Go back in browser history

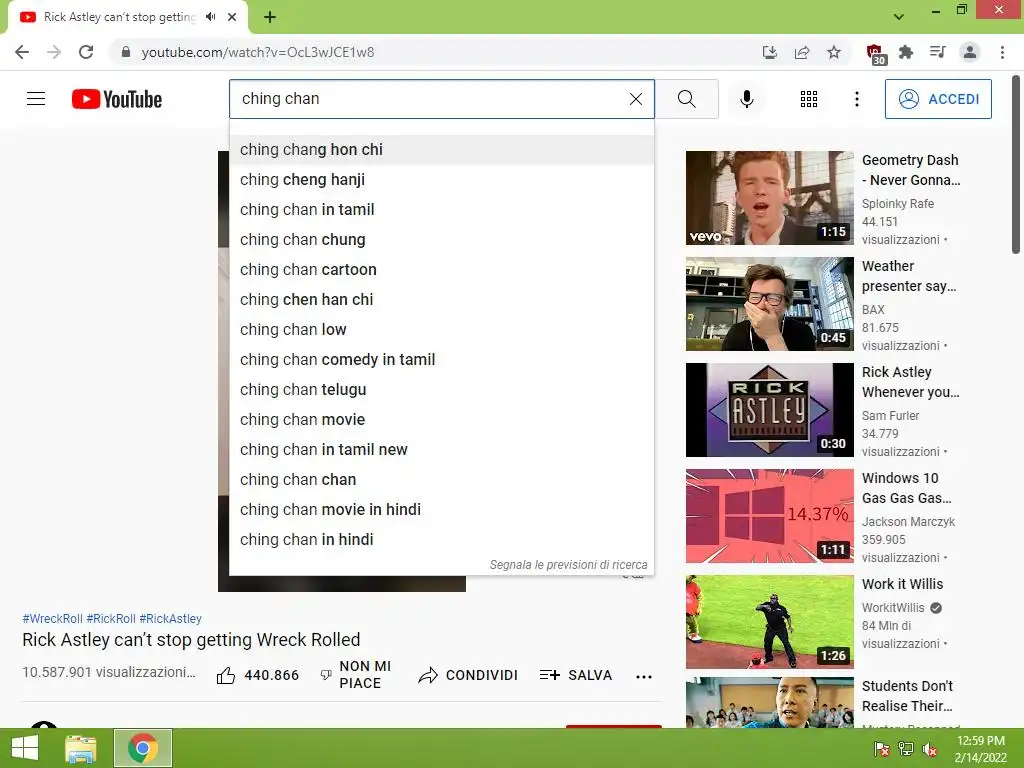pos(22,52)
